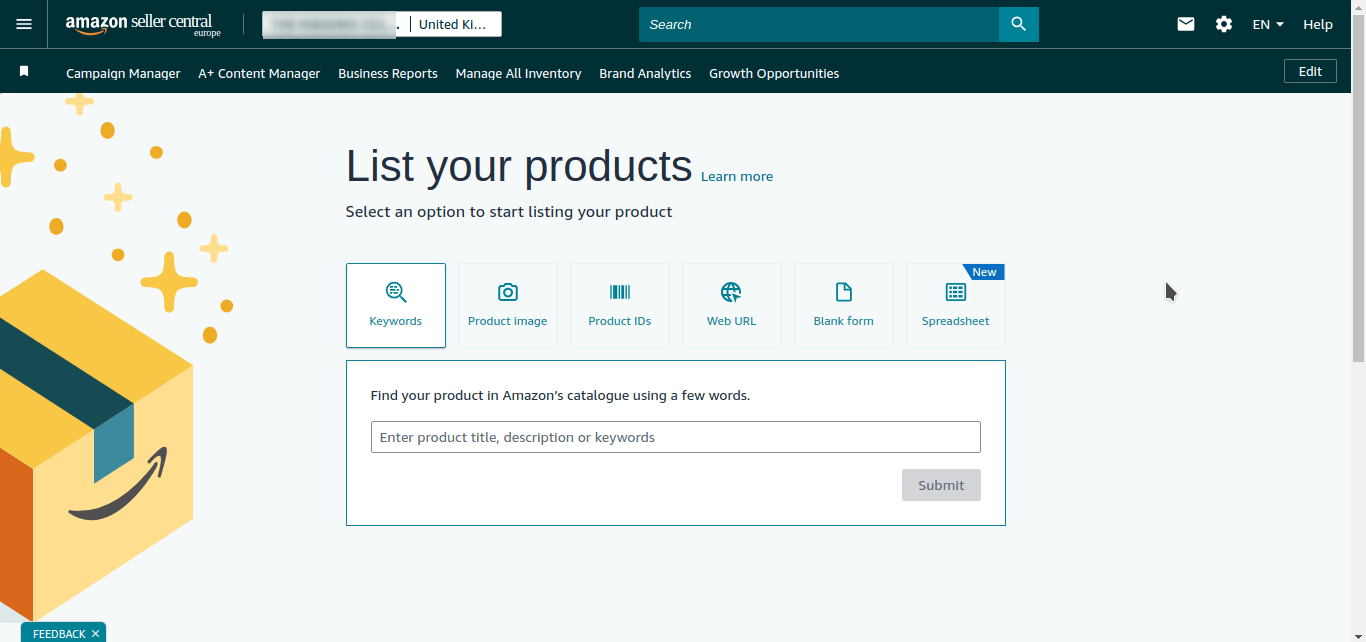Screen dimensions: 1366x642
Task: Close the Feedback tab
Action: tap(96, 634)
